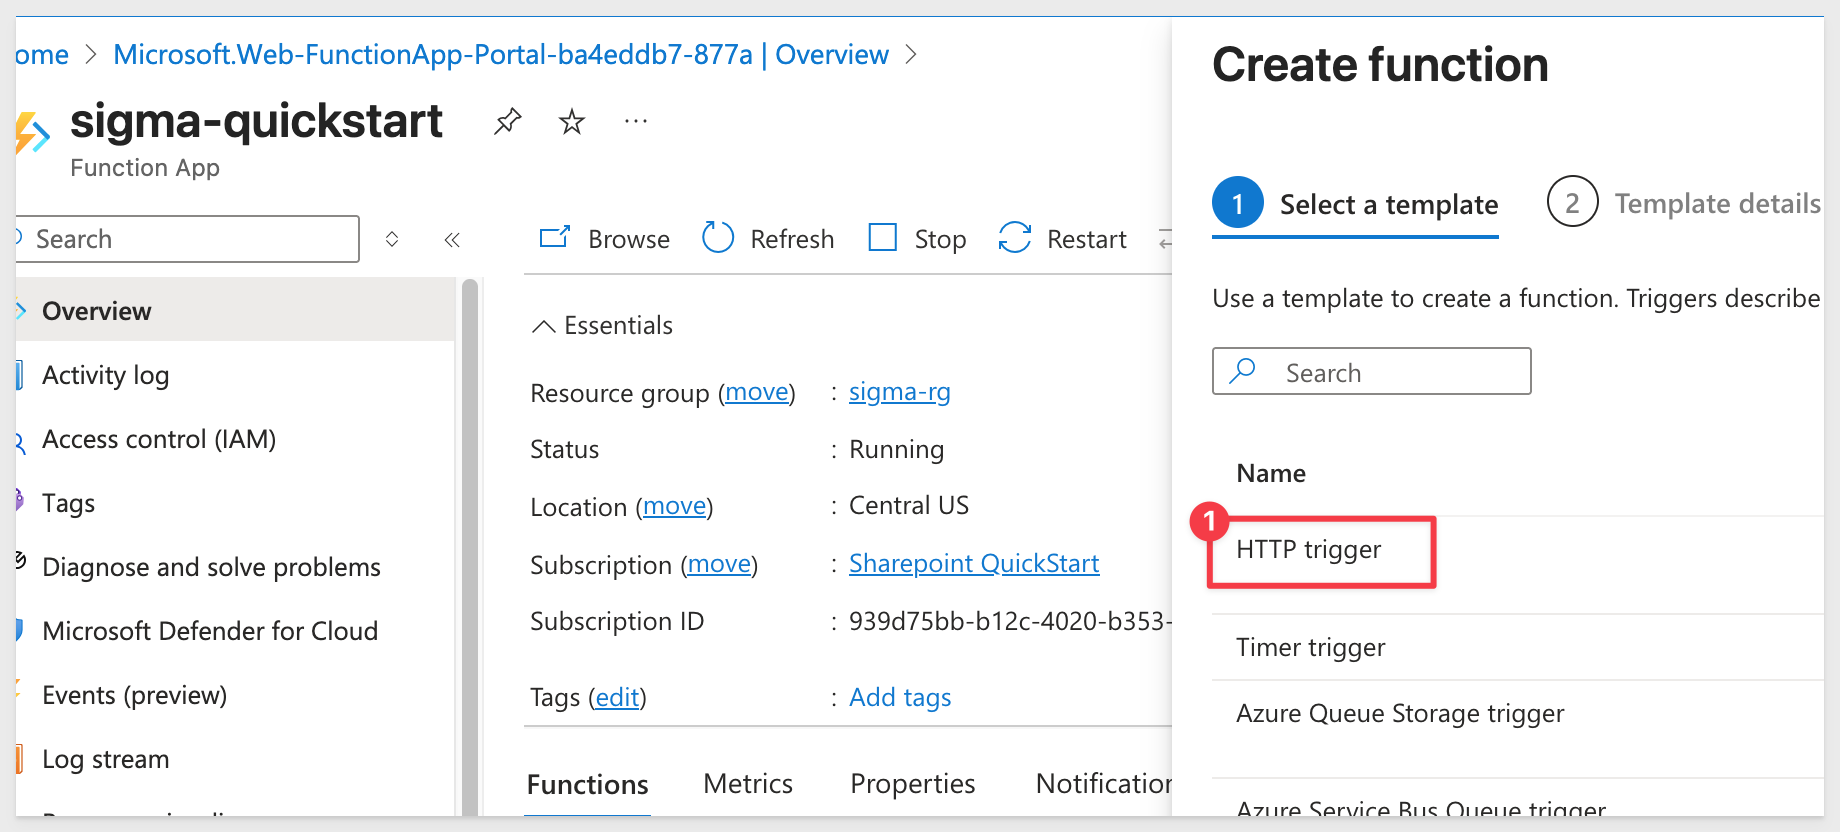Click the Restart button label
This screenshot has width=1840, height=832.
[x=1087, y=239]
